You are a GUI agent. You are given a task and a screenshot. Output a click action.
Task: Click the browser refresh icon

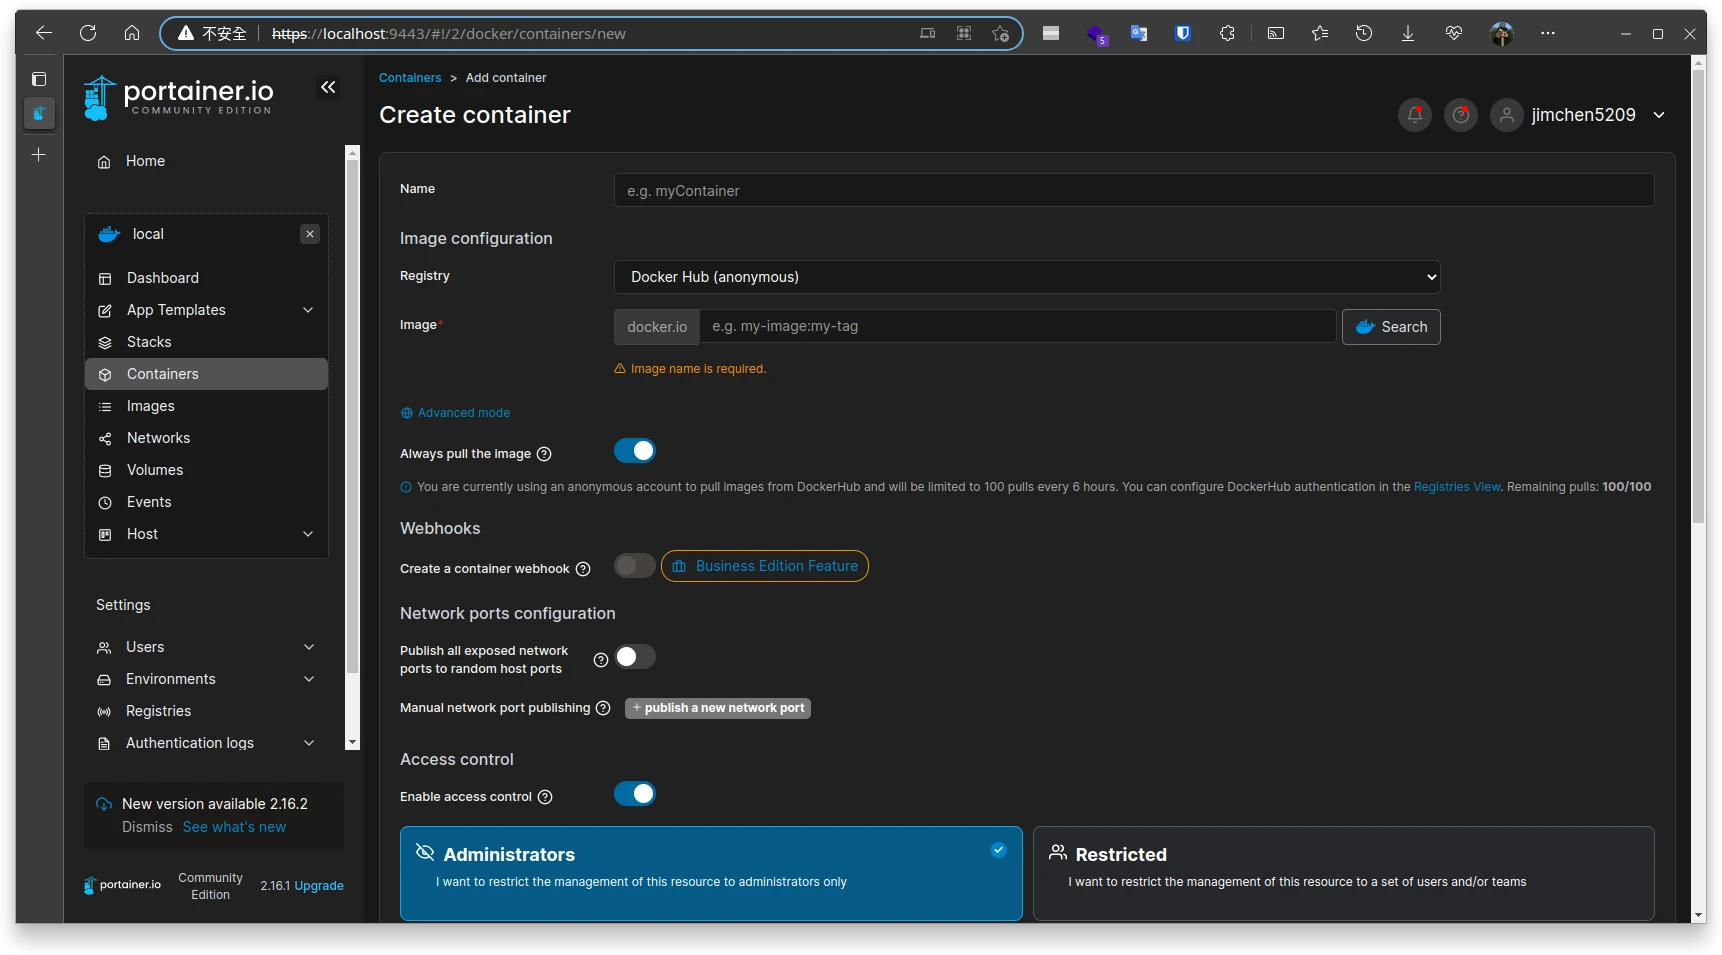(88, 33)
